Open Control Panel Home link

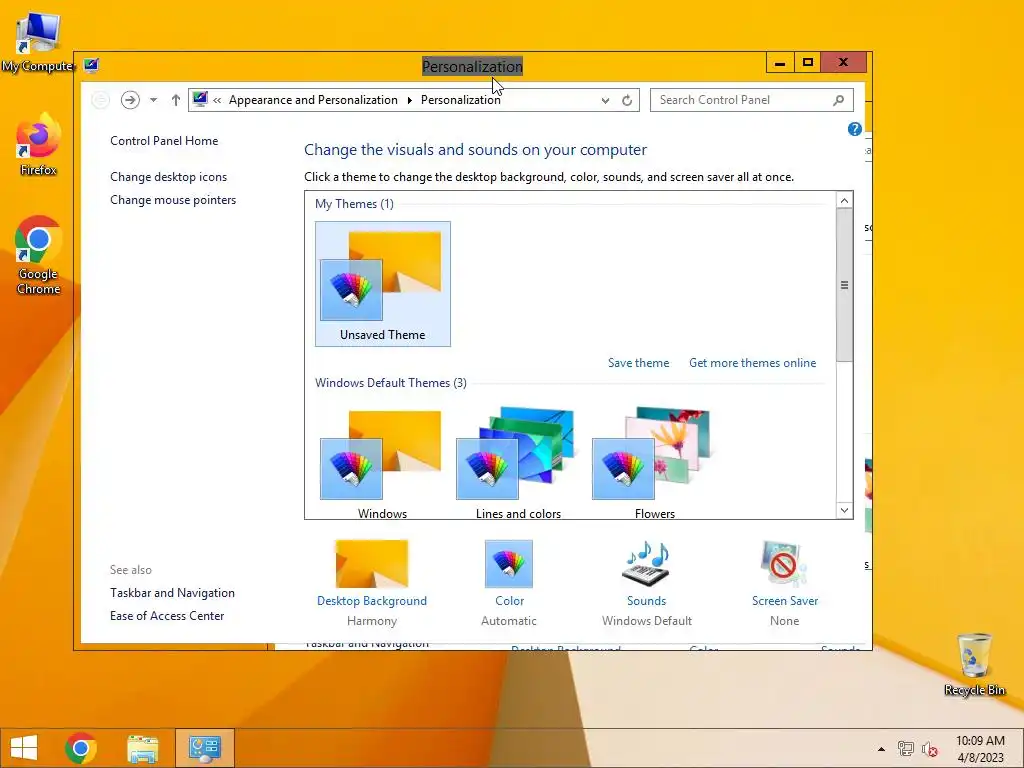(164, 141)
